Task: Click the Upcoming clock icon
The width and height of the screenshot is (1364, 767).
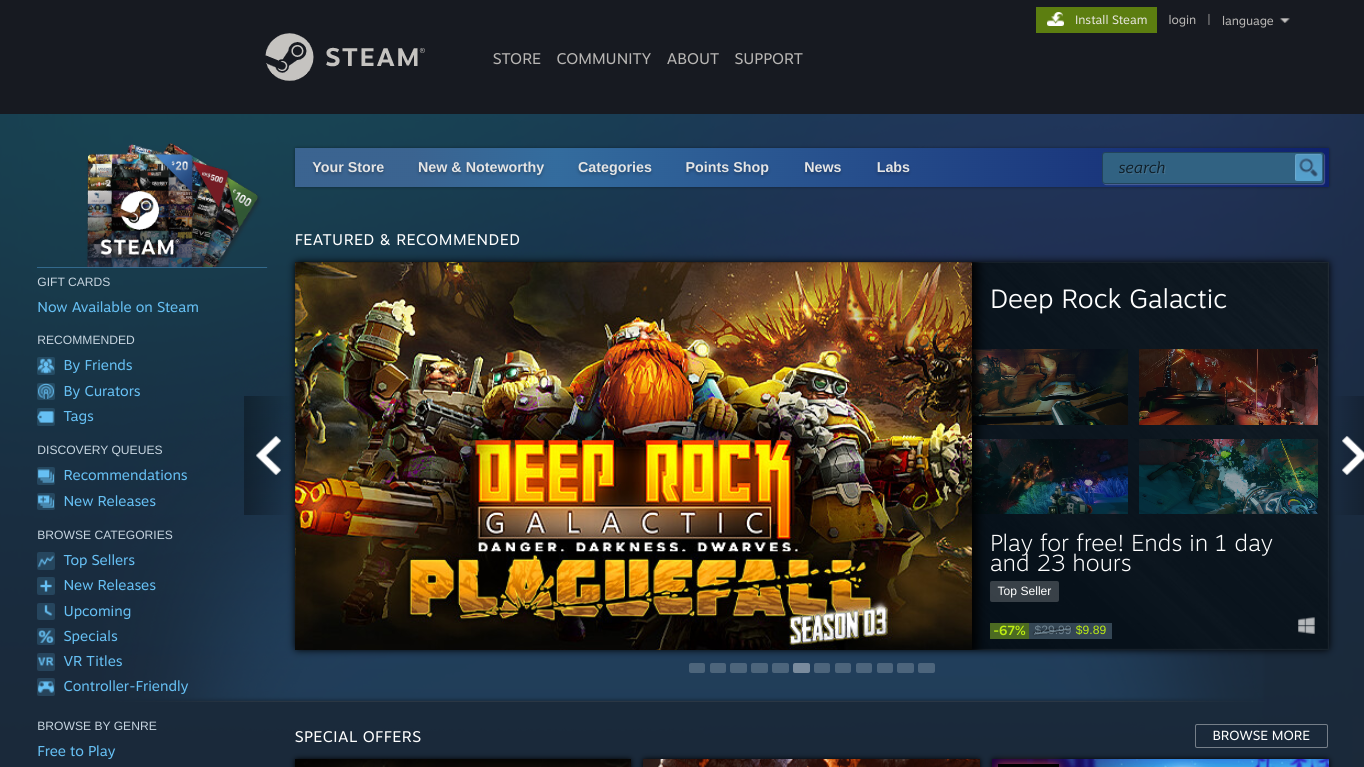Action: tap(46, 611)
